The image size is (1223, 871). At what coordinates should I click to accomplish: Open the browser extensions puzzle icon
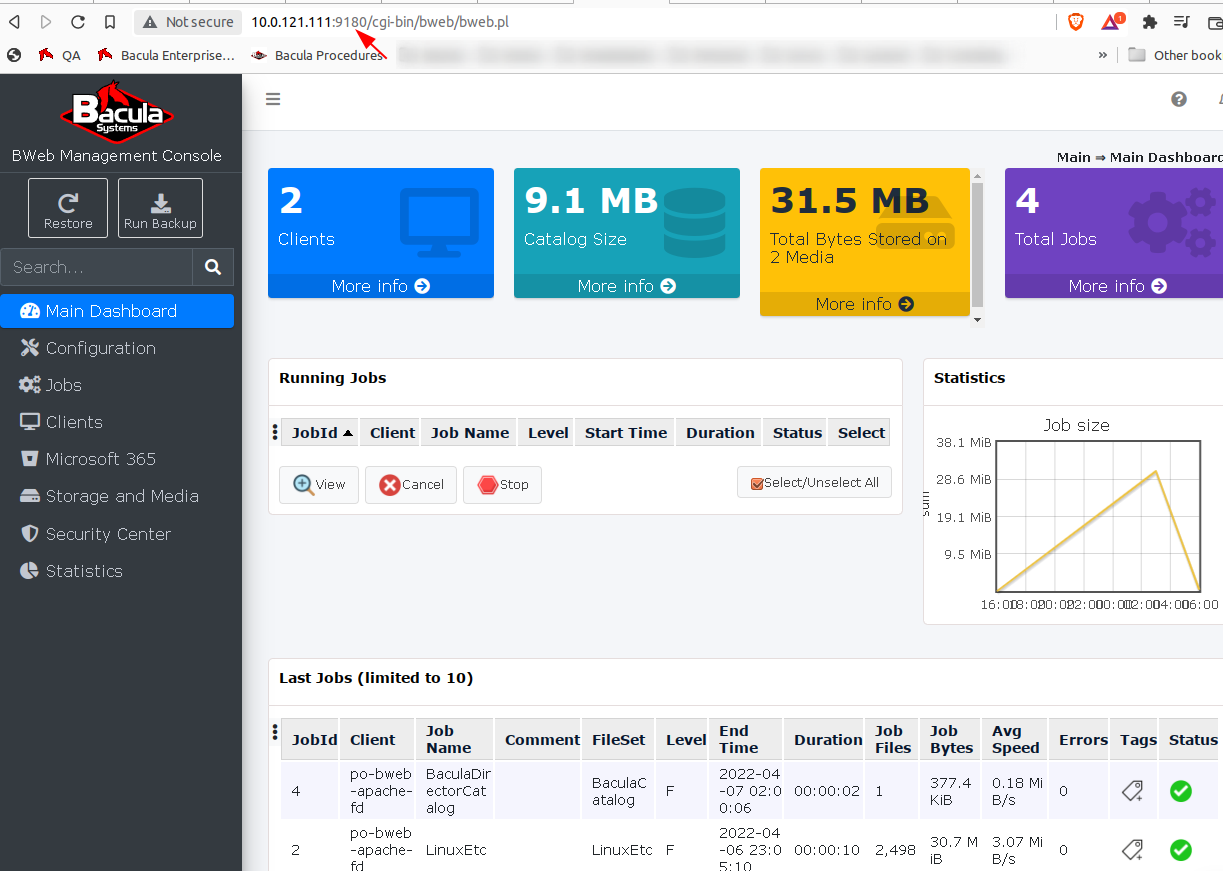[1149, 22]
